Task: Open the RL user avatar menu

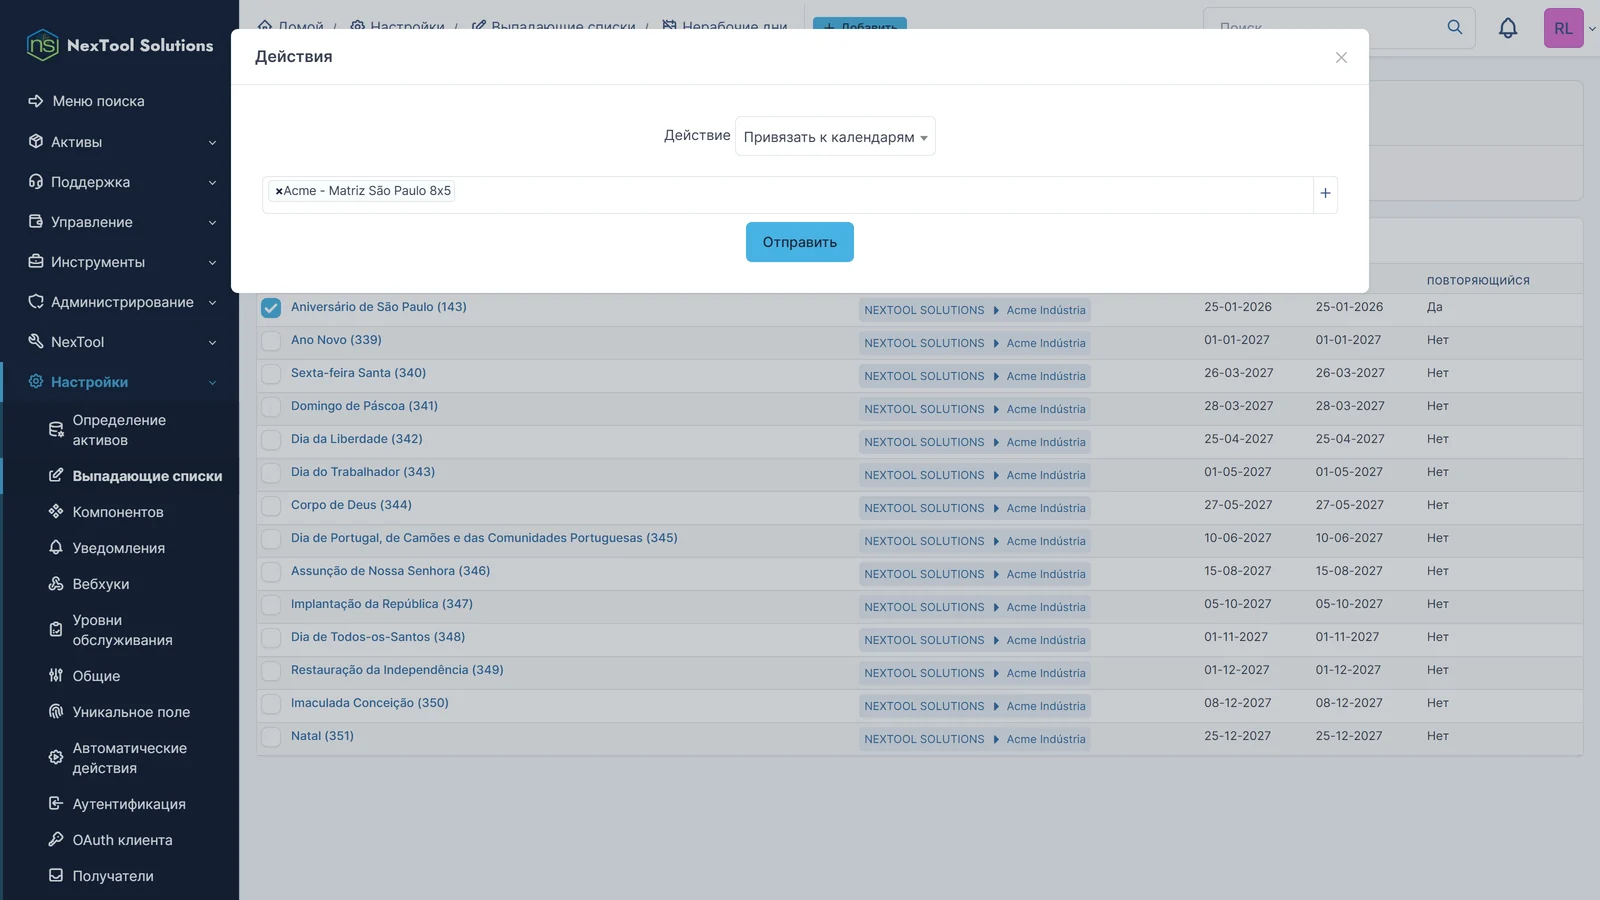Action: [1563, 28]
